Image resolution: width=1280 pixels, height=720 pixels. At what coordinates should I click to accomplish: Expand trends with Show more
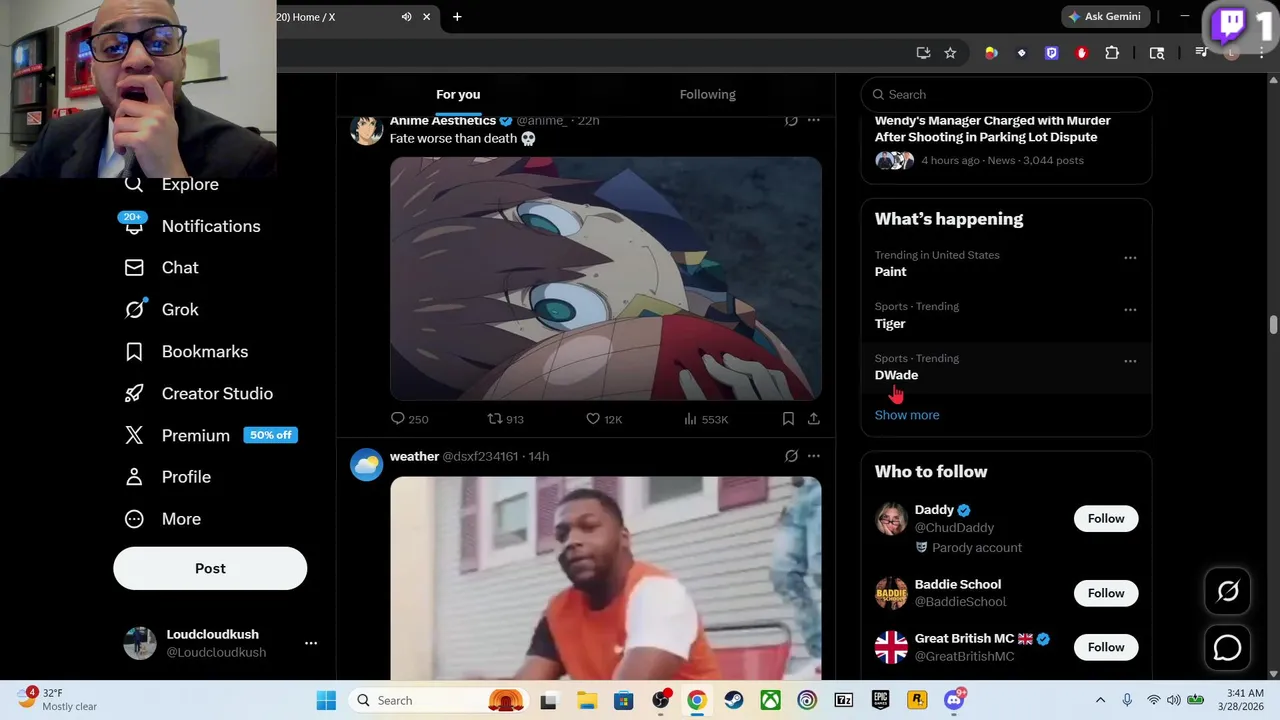(907, 415)
